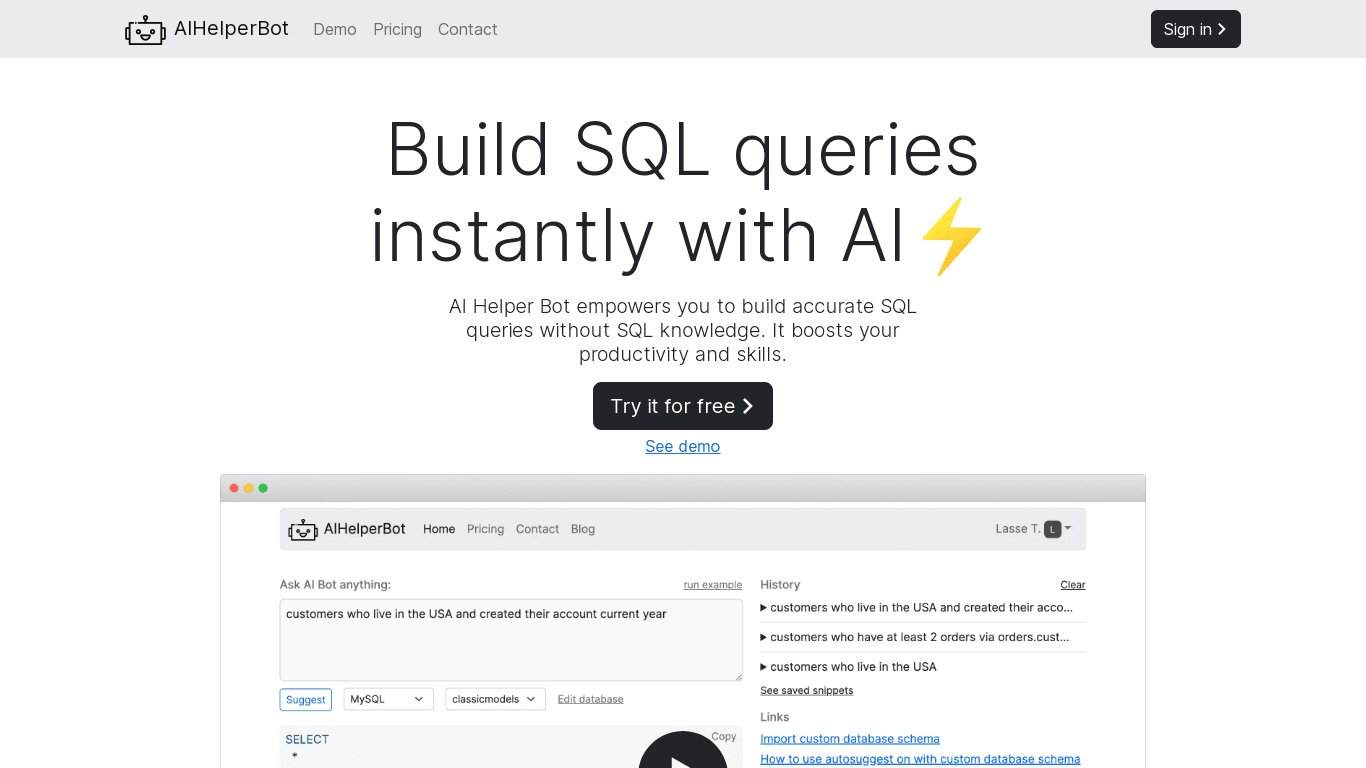
Task: Click the 'Ask AI Bot anything:' label
Action: [x=335, y=585]
